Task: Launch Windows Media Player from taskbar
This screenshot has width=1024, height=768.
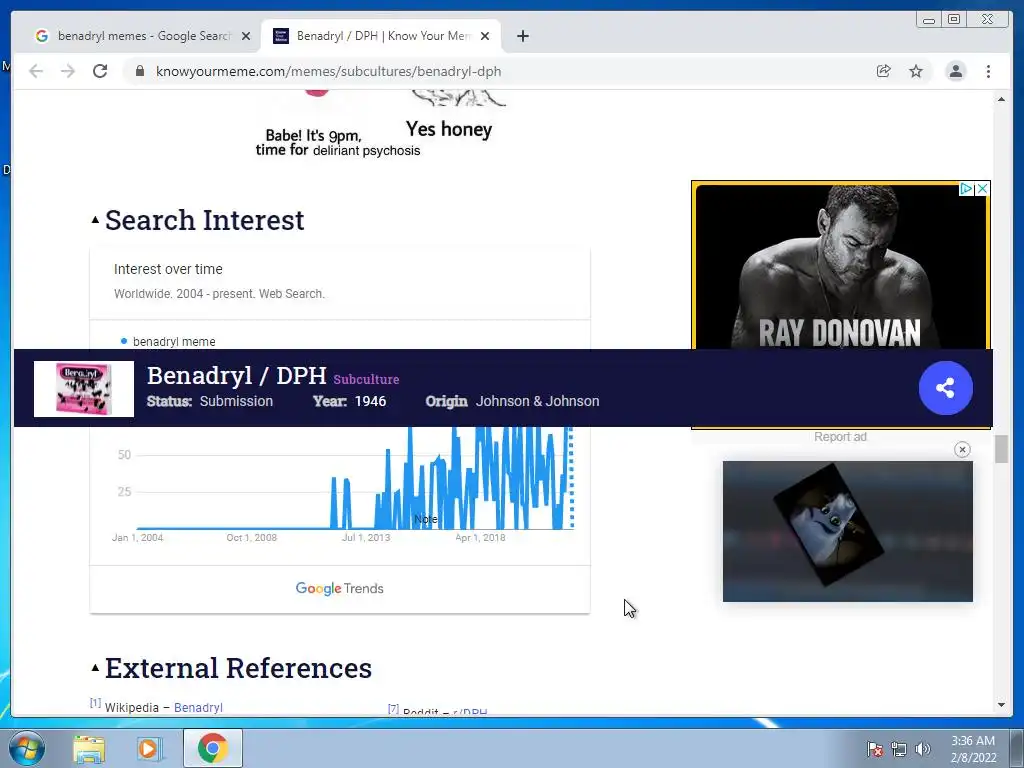Action: click(149, 748)
